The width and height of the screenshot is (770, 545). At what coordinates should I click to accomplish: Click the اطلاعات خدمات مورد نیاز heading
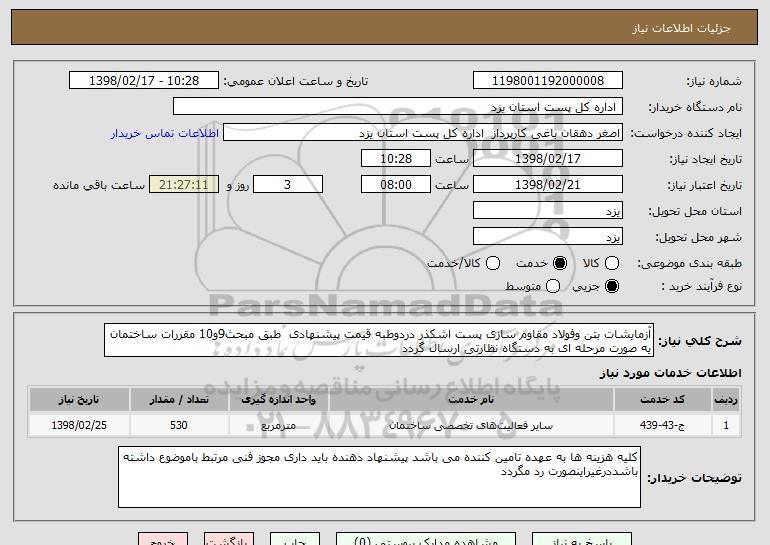pyautogui.click(x=670, y=373)
